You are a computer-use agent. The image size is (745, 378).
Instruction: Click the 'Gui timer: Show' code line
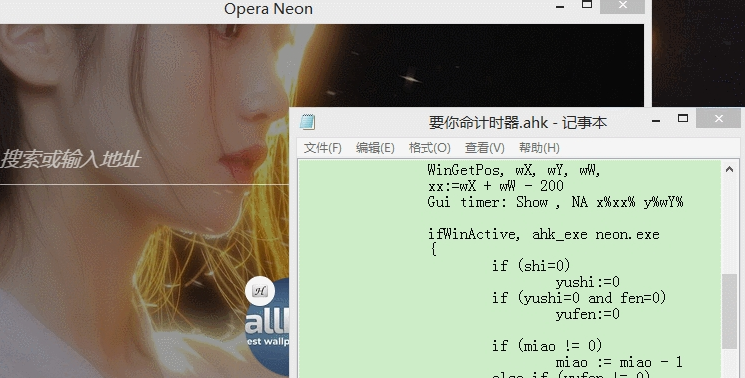coord(555,202)
